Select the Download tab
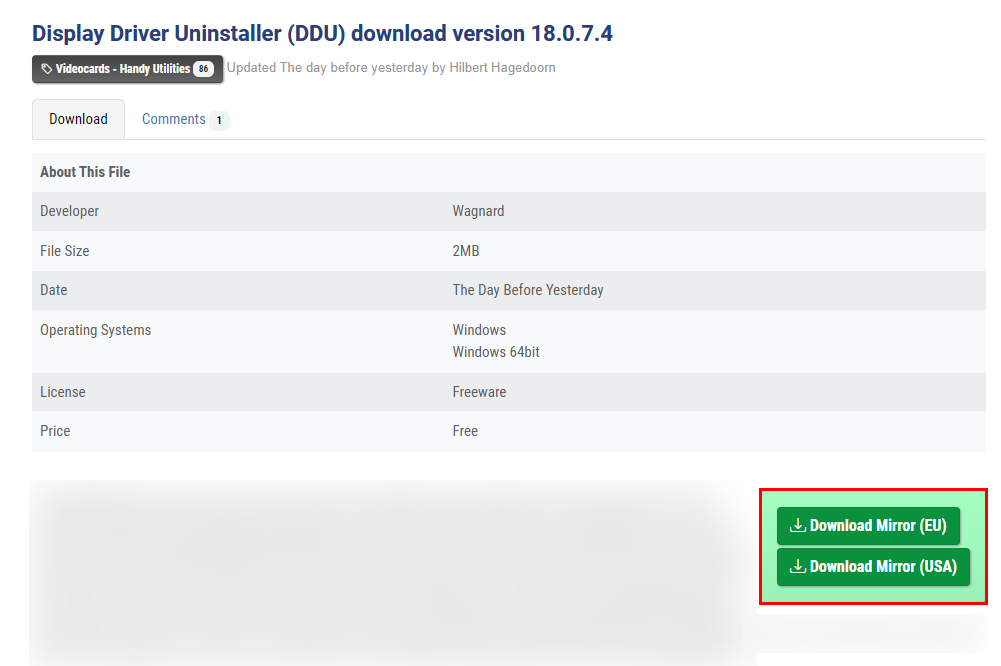This screenshot has width=1001, height=666. [x=79, y=119]
